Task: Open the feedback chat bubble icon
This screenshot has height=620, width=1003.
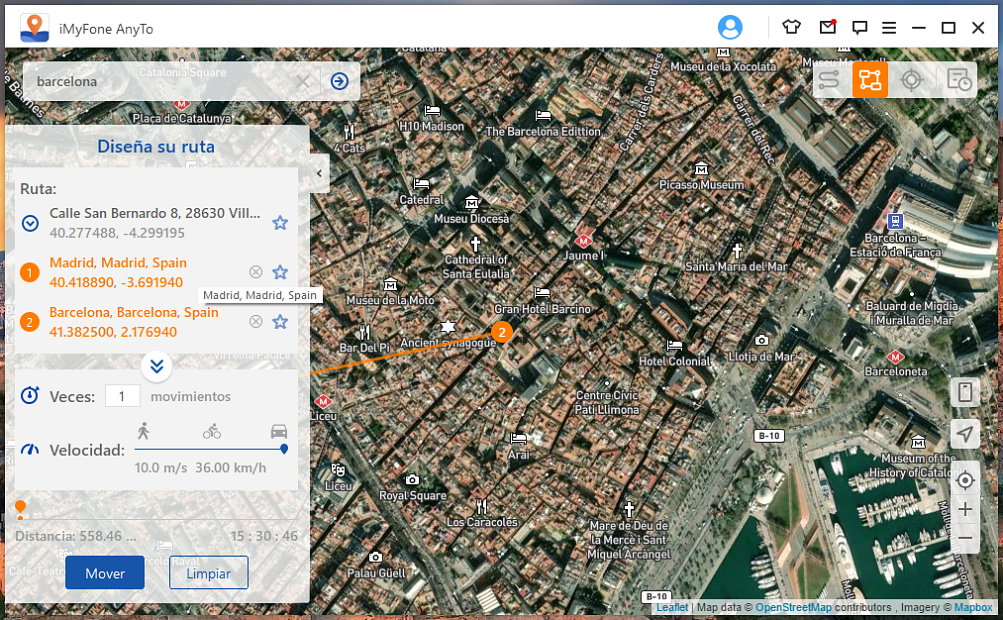Action: click(859, 28)
